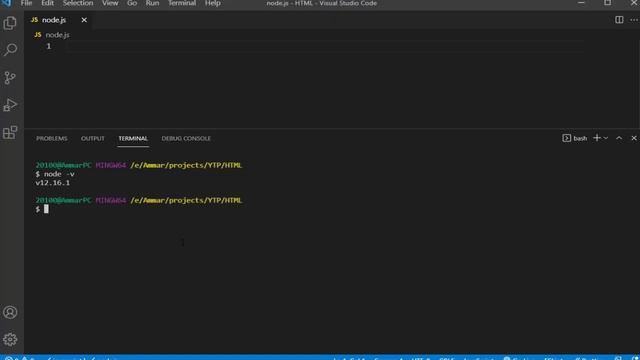Open the Help menu
This screenshot has height=360, width=640.
(x=213, y=3)
